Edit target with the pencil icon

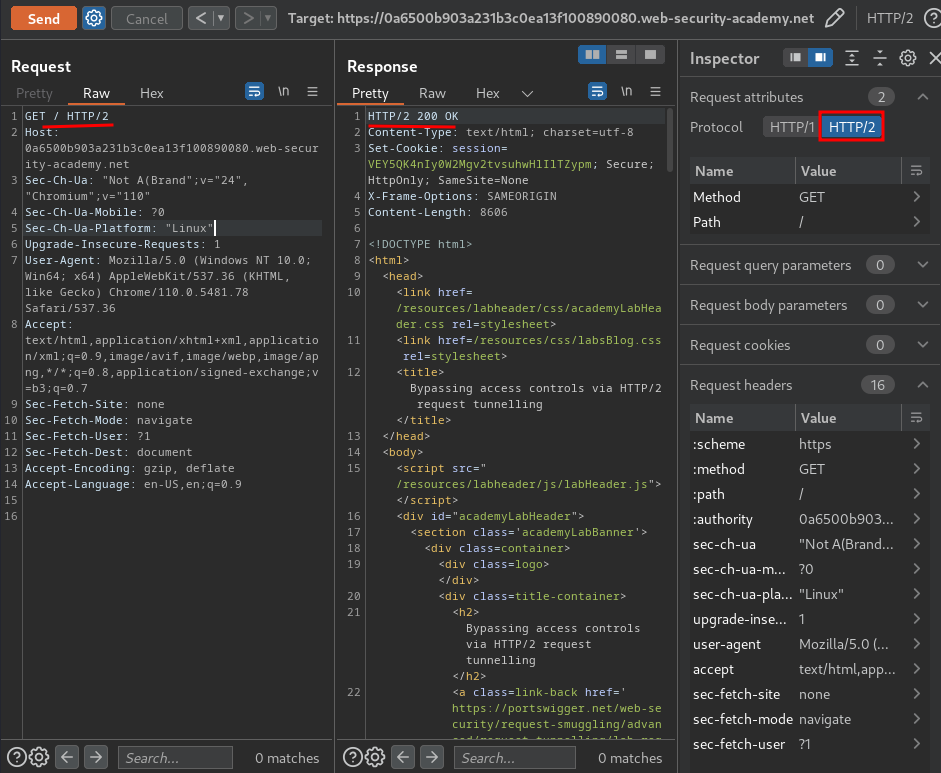(834, 18)
